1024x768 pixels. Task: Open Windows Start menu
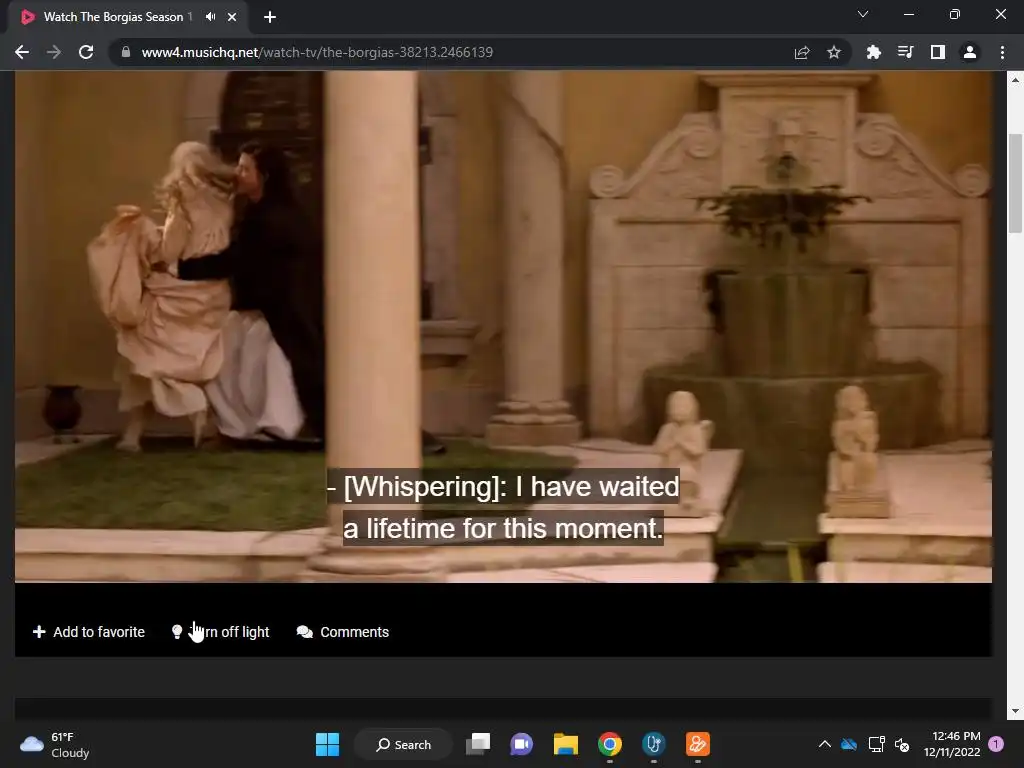tap(327, 744)
